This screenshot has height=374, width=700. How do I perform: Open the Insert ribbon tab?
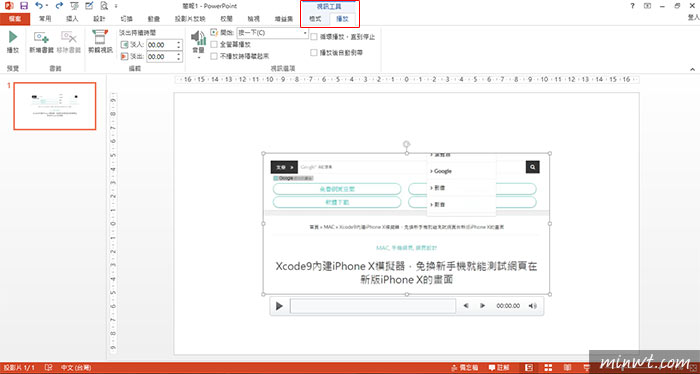coord(72,19)
